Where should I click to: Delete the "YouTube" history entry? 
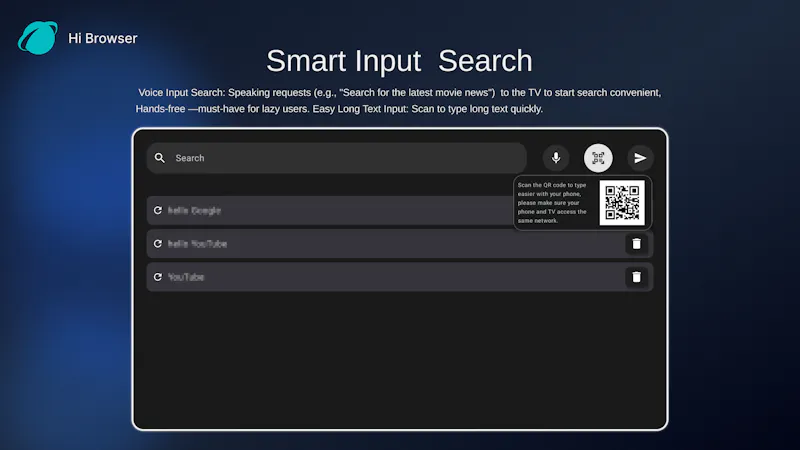pyautogui.click(x=636, y=277)
